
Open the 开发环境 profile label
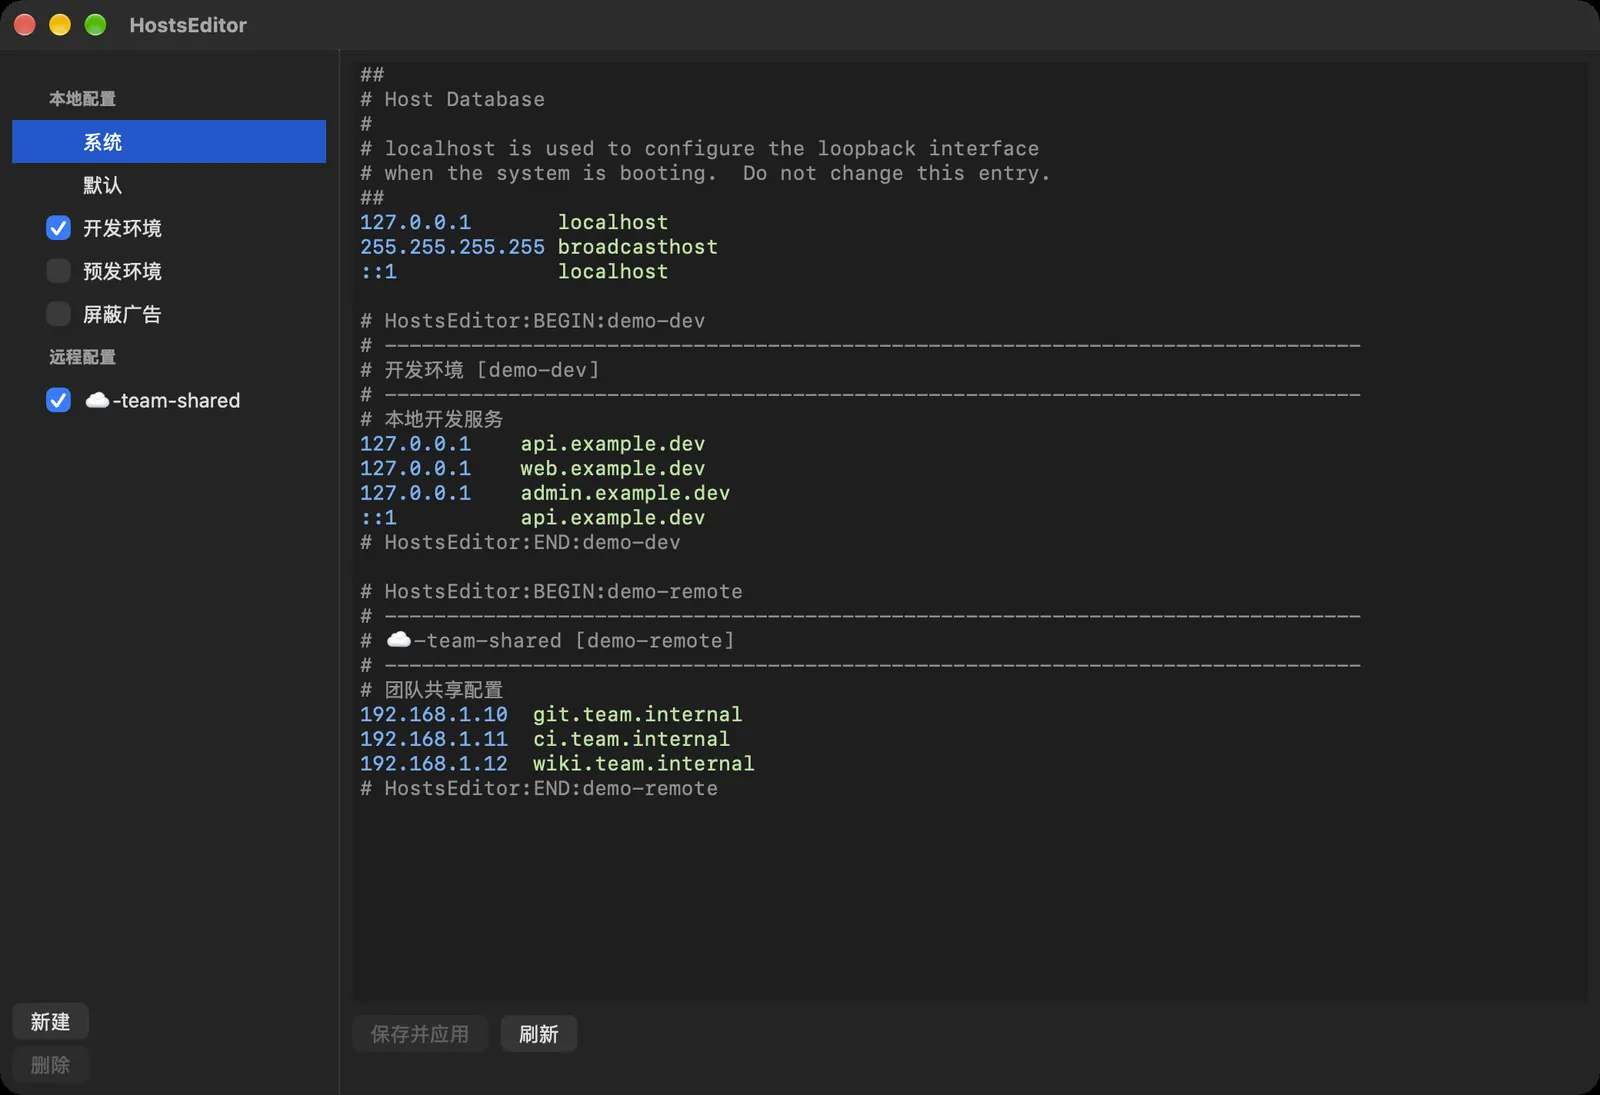point(122,228)
